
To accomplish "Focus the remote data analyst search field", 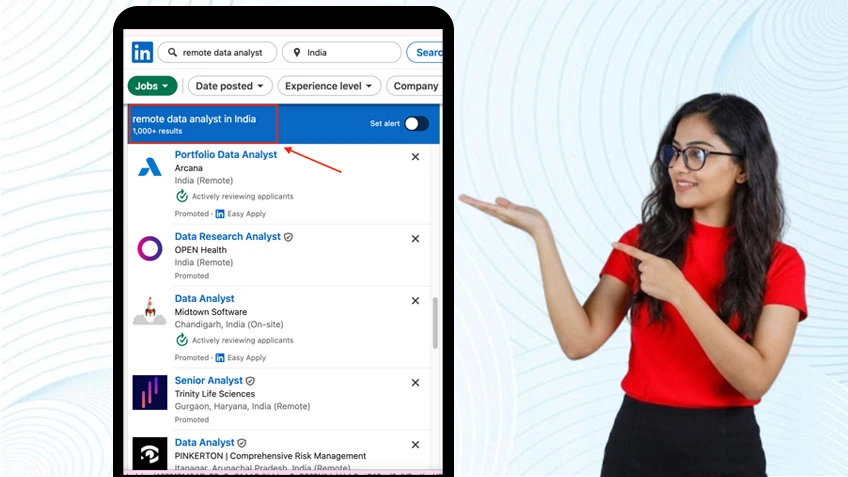I will (x=217, y=52).
